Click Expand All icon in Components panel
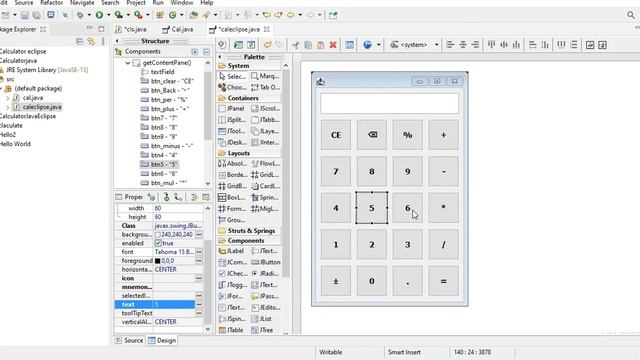640x360 pixels. (195, 52)
